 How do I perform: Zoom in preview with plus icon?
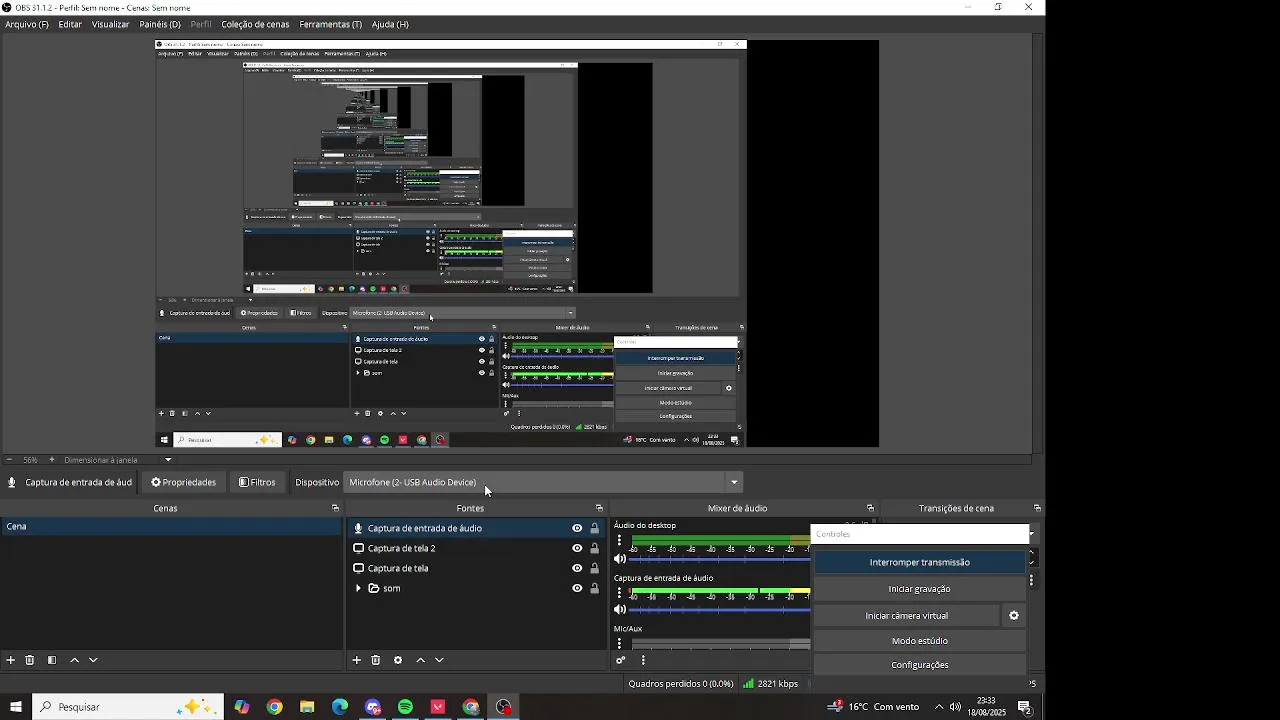coord(52,460)
